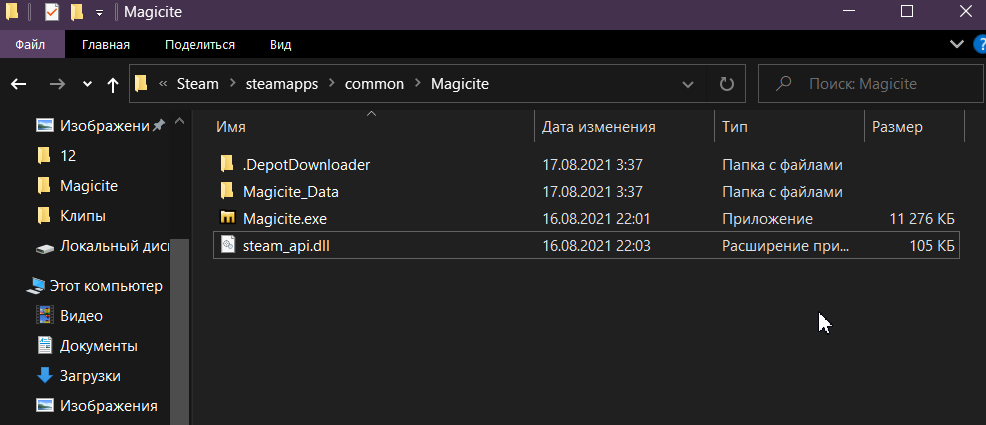Go up one level with the up arrow
This screenshot has width=986, height=425.
coord(113,84)
